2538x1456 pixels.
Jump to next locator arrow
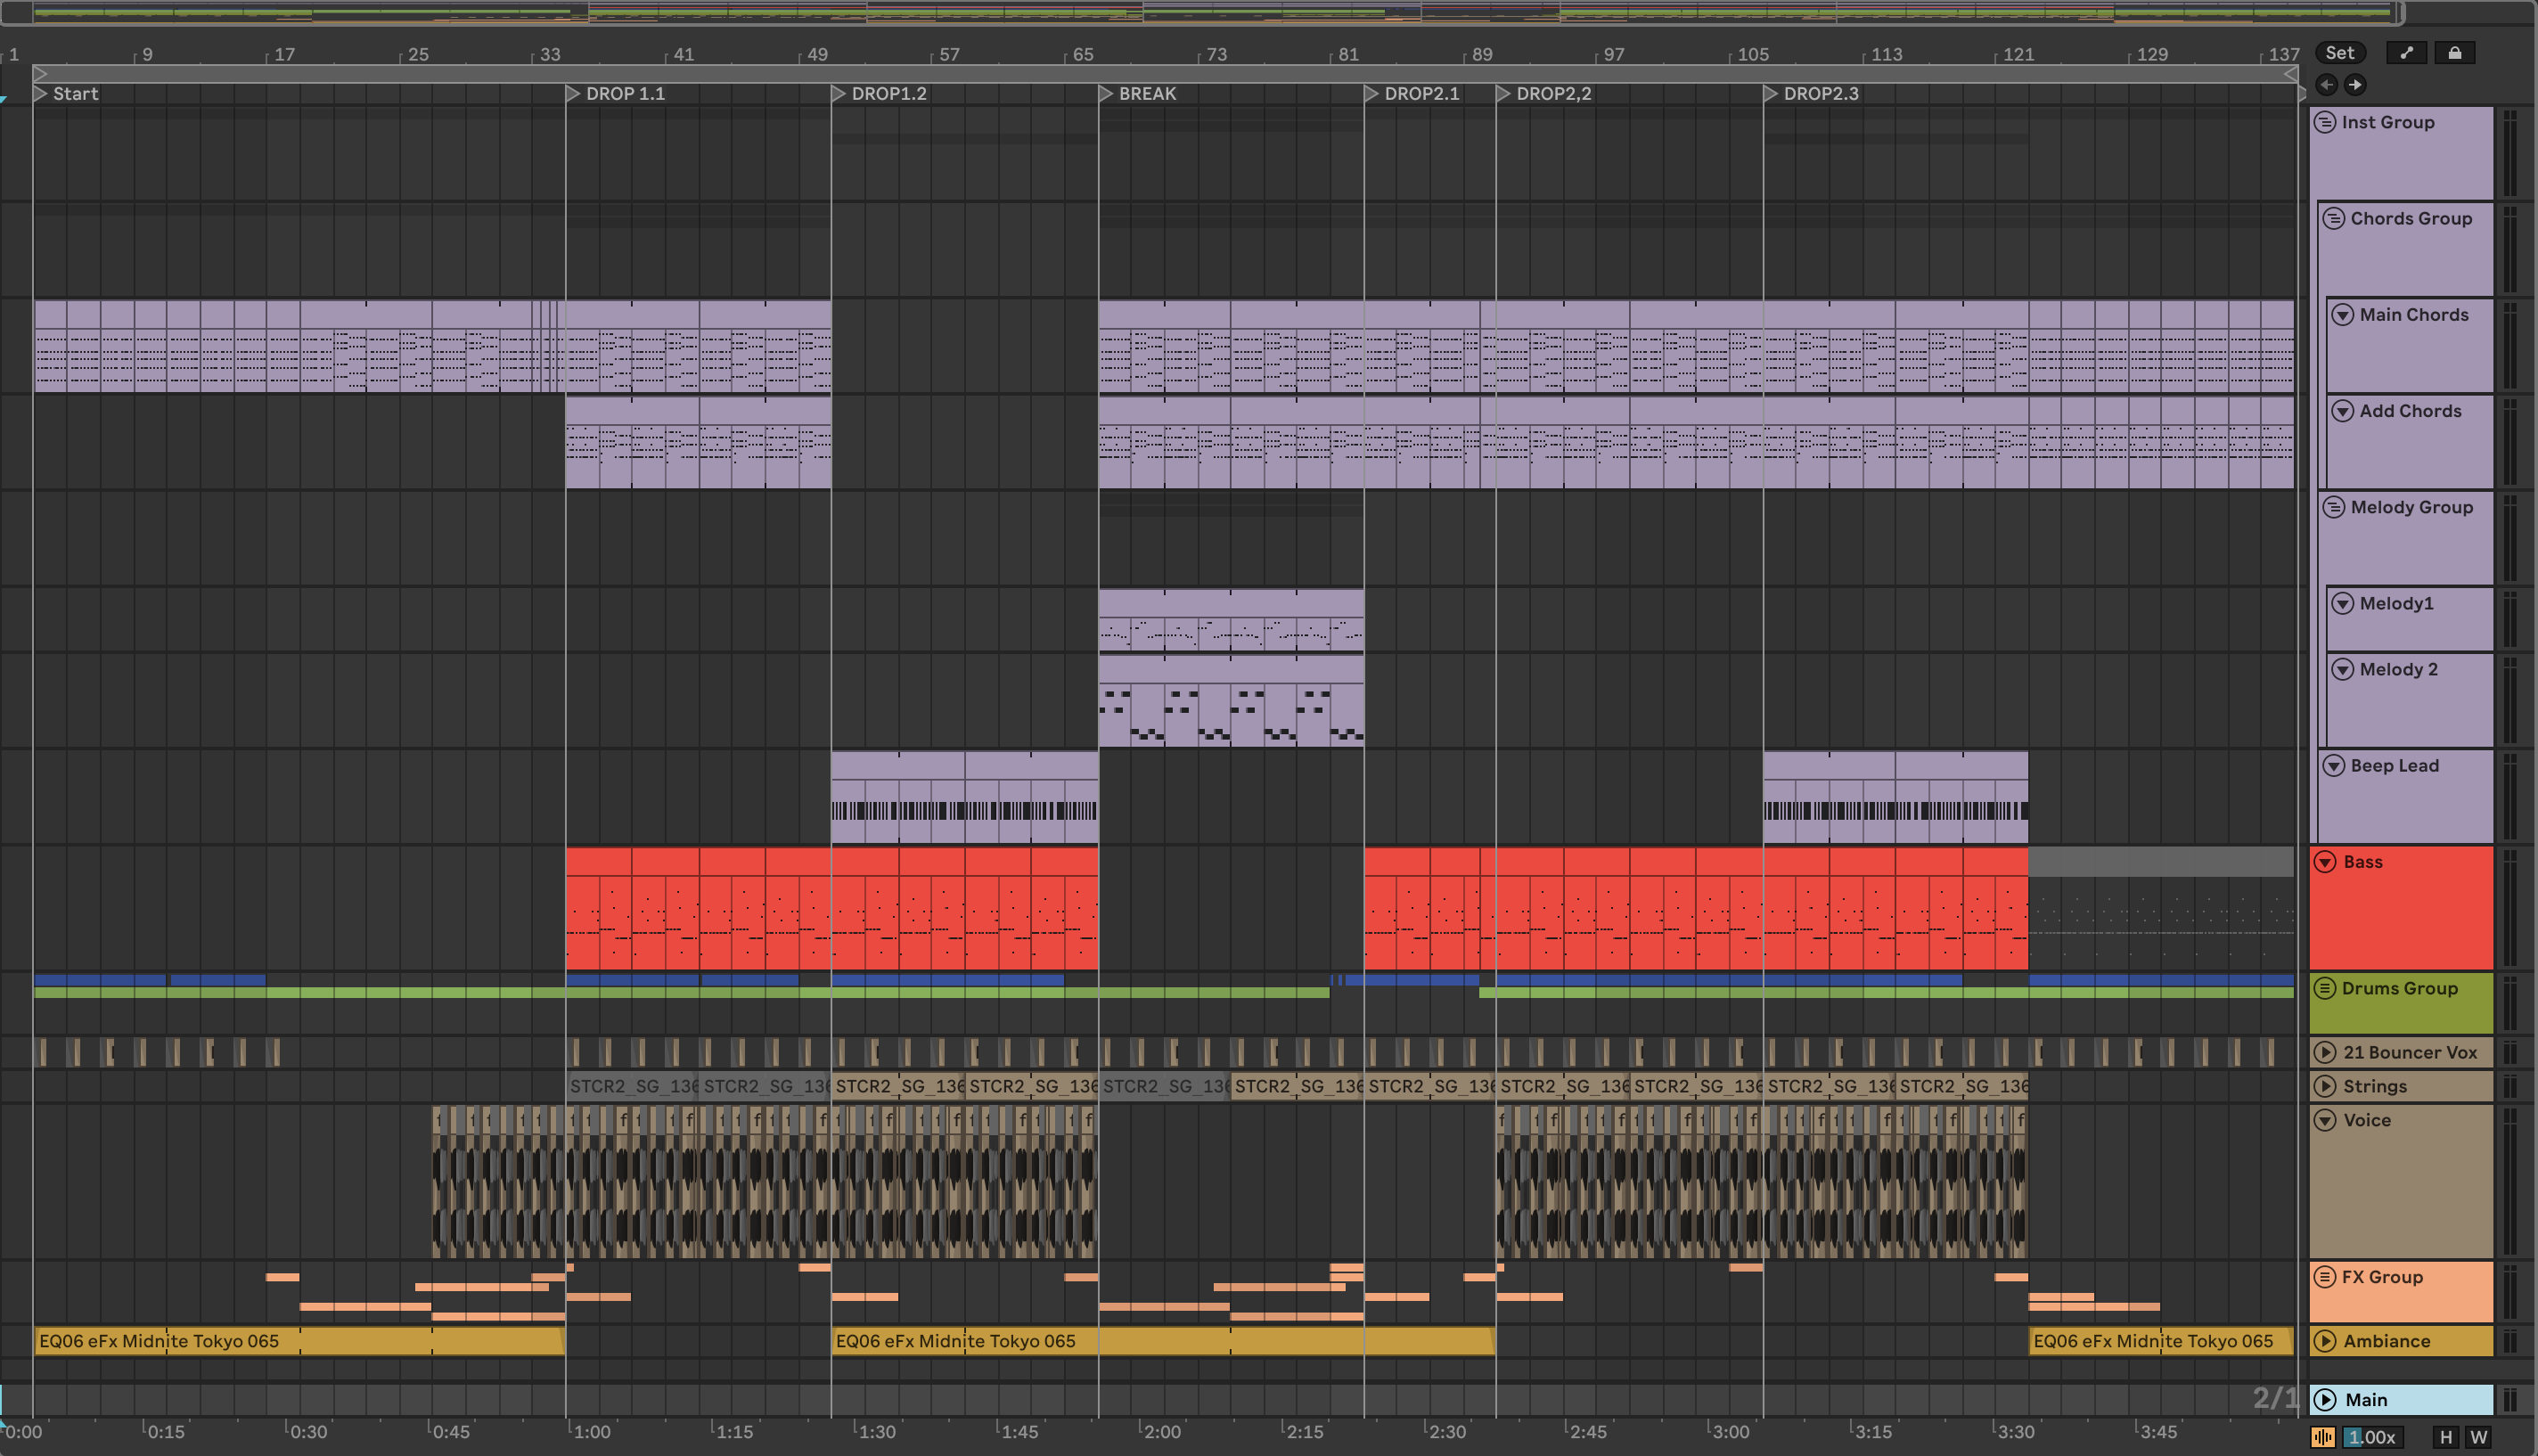[2355, 85]
